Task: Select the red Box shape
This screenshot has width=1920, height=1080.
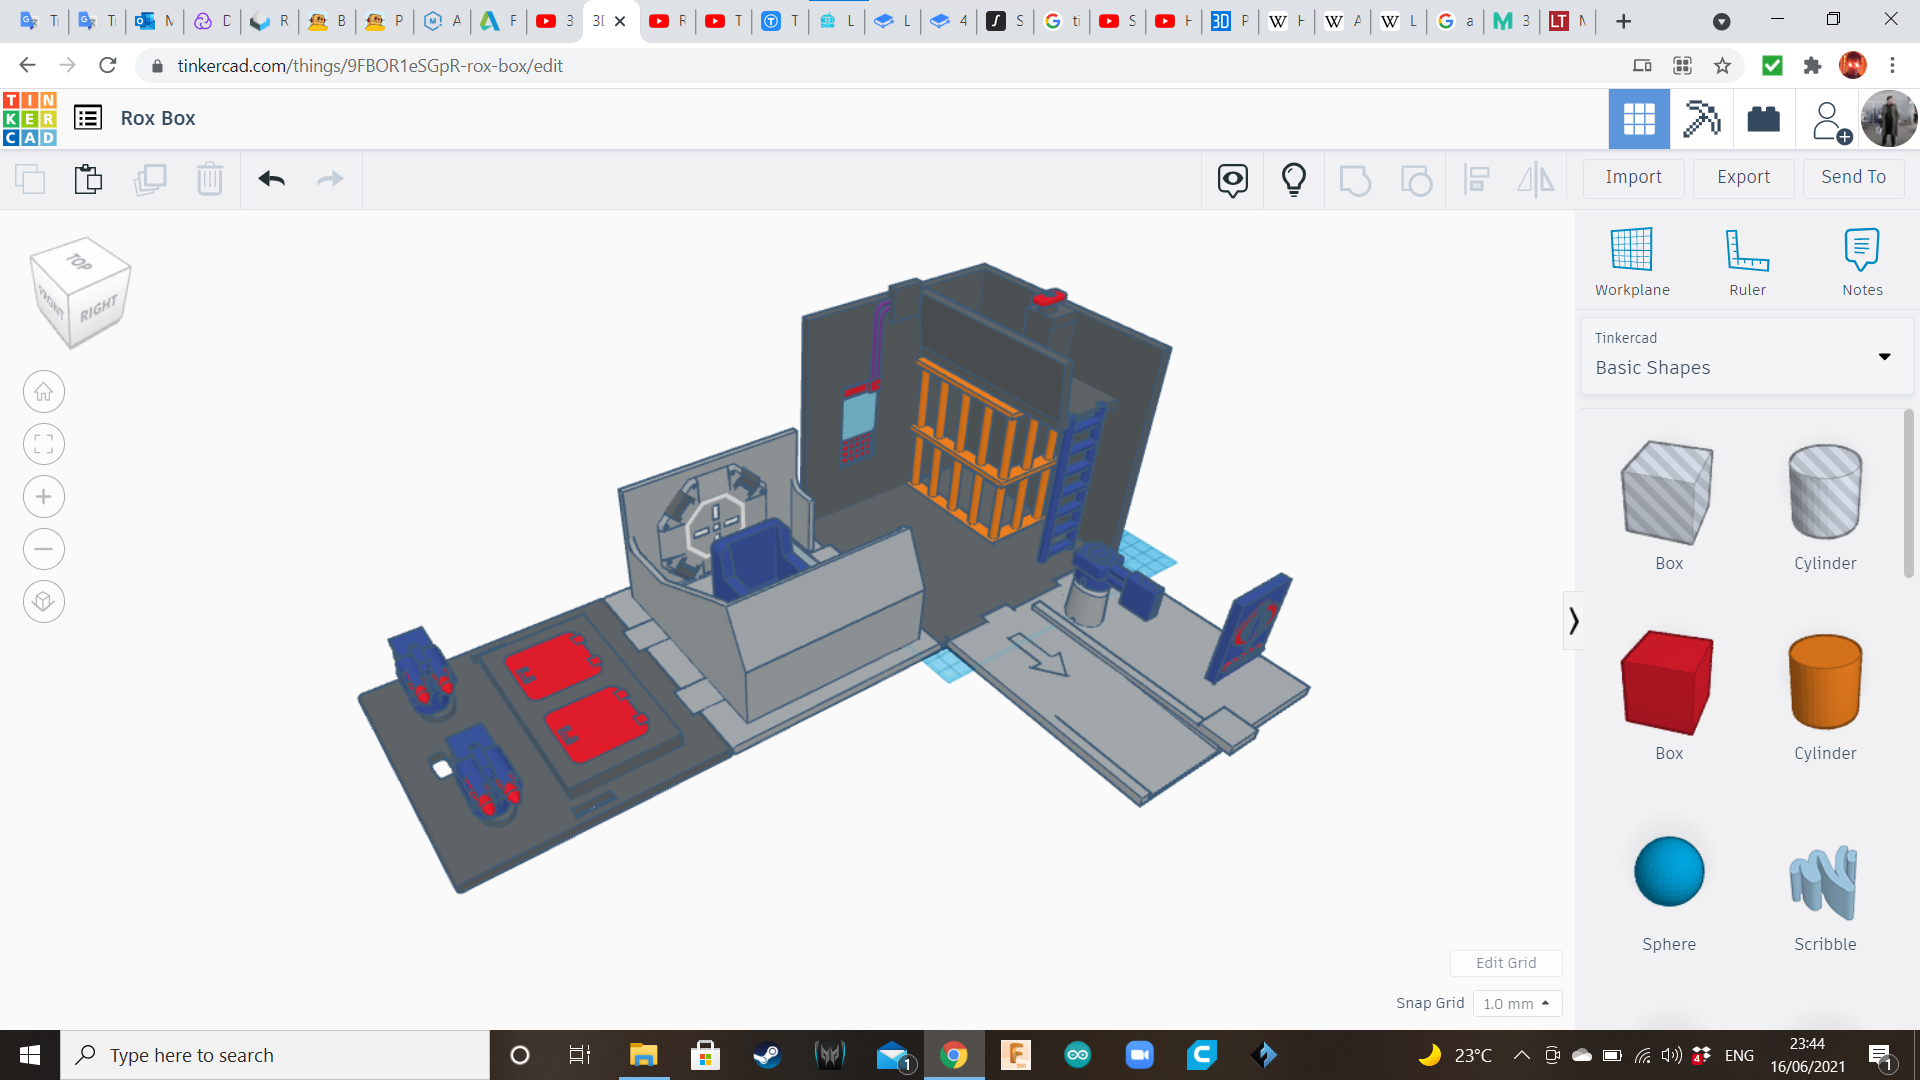Action: click(x=1668, y=683)
